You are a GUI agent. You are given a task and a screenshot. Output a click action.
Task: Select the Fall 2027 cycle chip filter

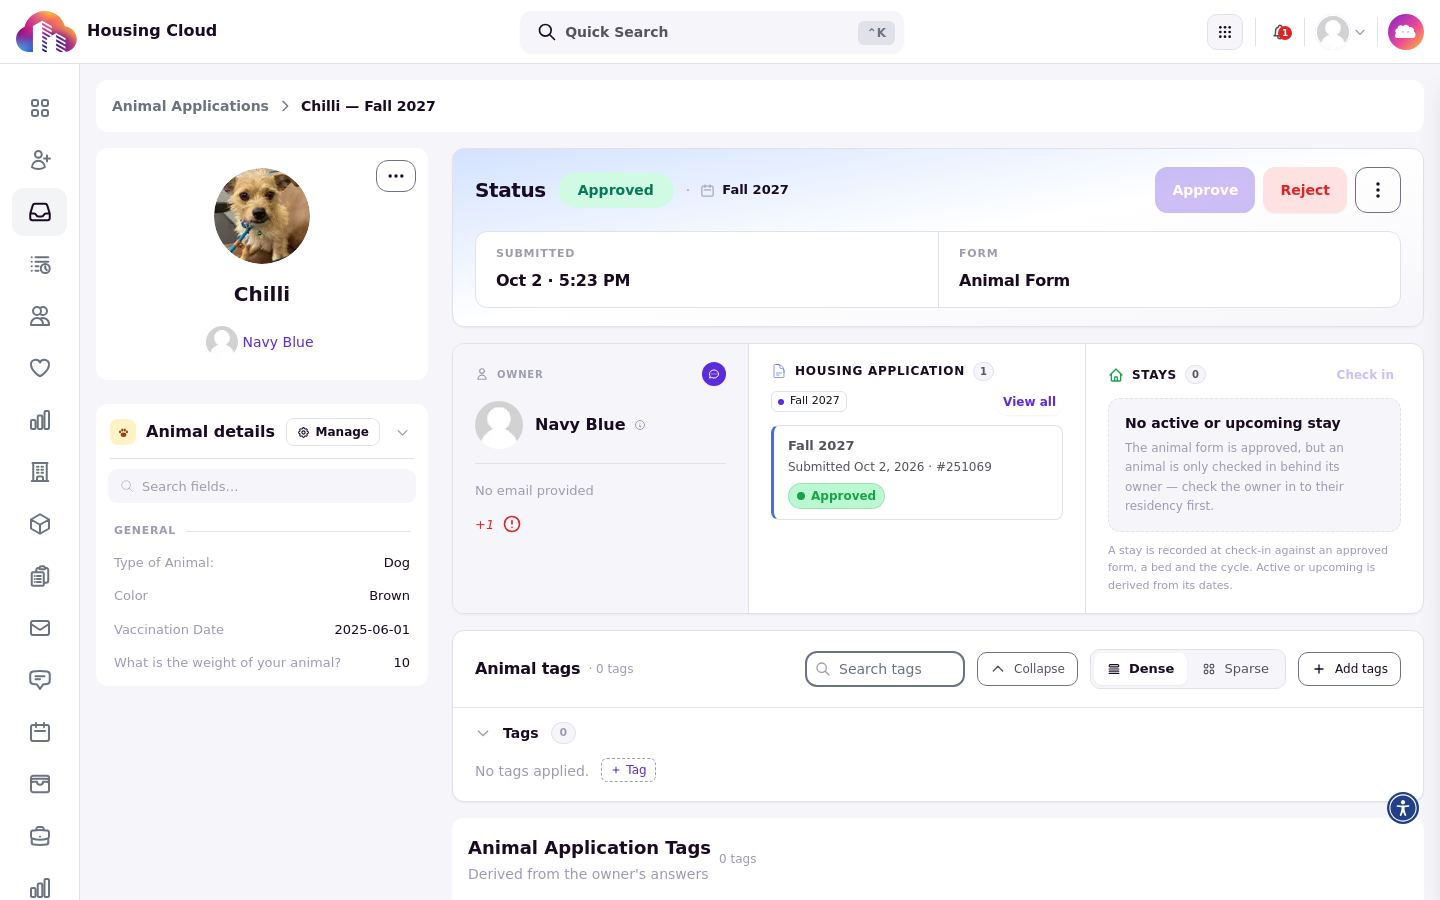pos(809,401)
